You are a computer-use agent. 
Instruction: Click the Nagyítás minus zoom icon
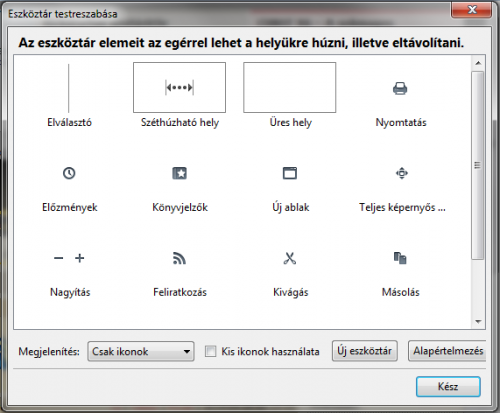[58, 258]
